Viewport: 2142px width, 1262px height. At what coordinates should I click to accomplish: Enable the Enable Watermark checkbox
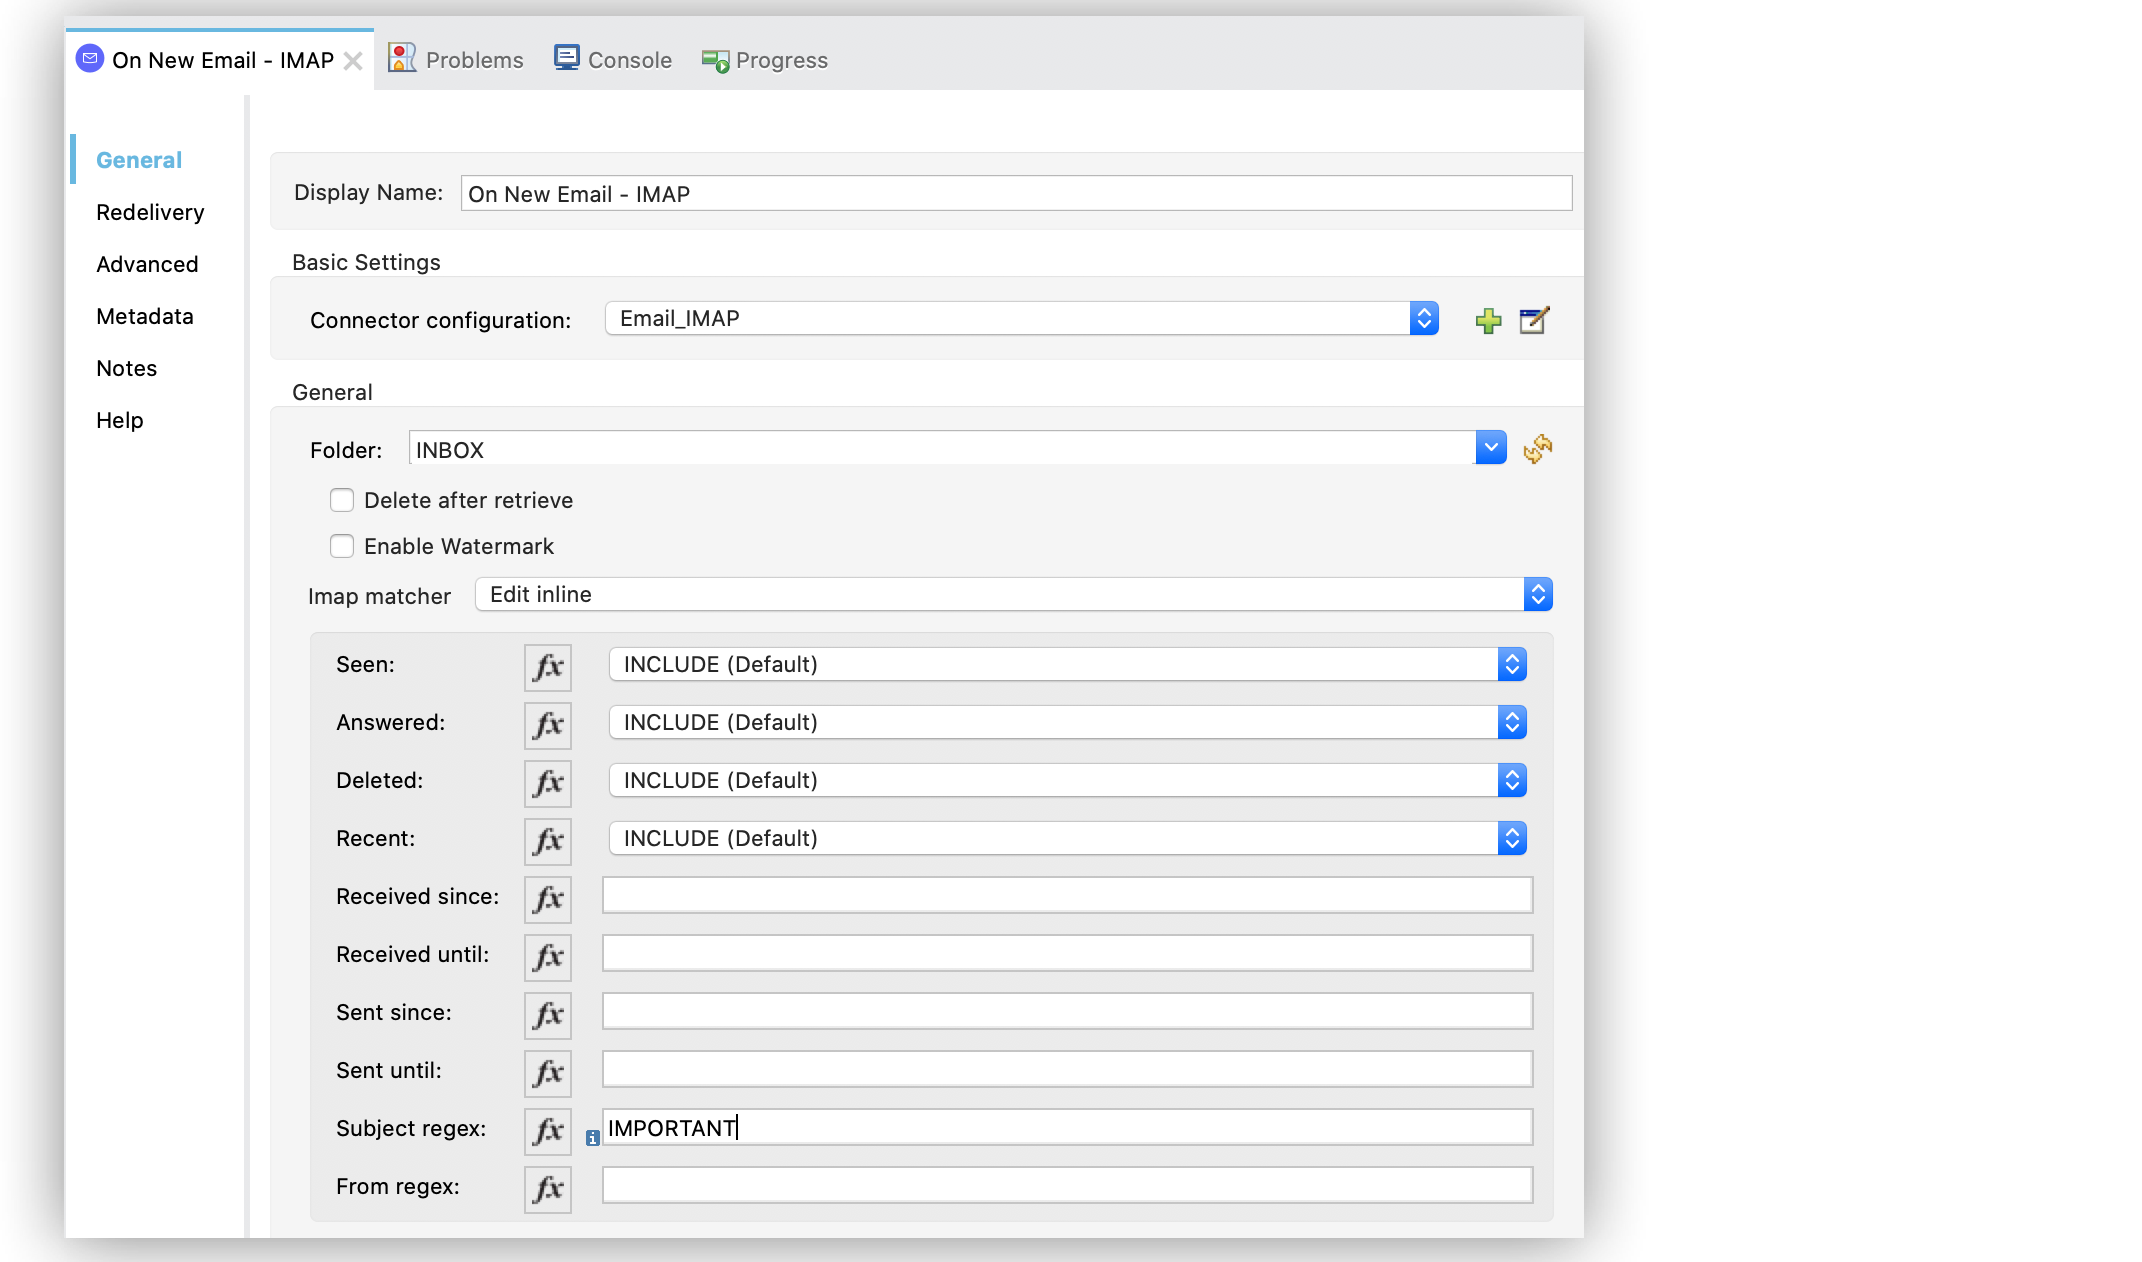click(x=341, y=544)
